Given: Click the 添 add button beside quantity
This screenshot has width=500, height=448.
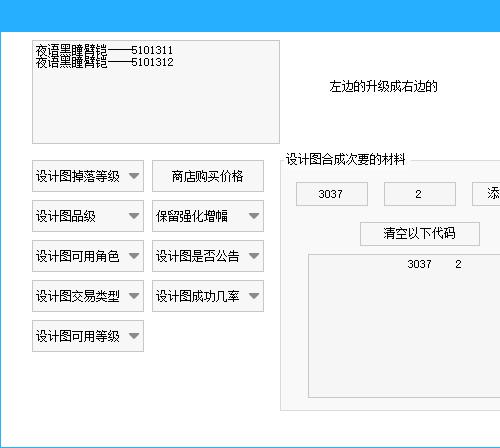Looking at the screenshot, I should point(486,194).
